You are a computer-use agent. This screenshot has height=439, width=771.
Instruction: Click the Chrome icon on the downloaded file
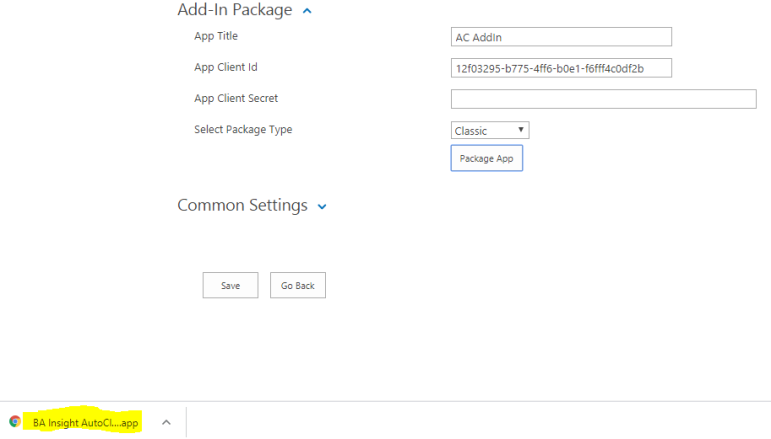[15, 422]
